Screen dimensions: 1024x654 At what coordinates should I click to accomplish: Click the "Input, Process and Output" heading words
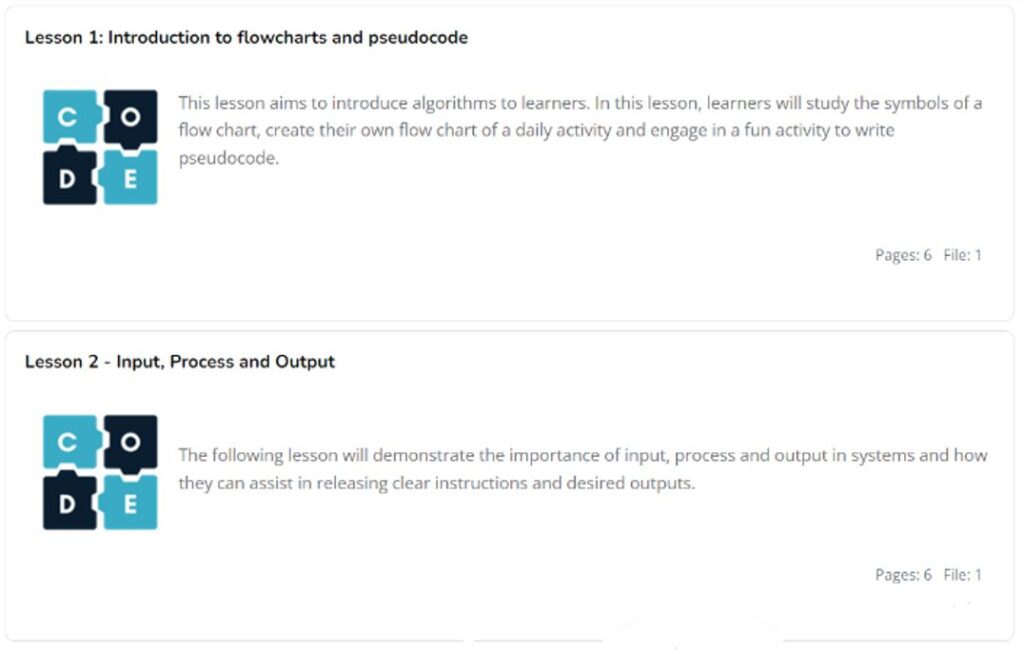coord(225,362)
